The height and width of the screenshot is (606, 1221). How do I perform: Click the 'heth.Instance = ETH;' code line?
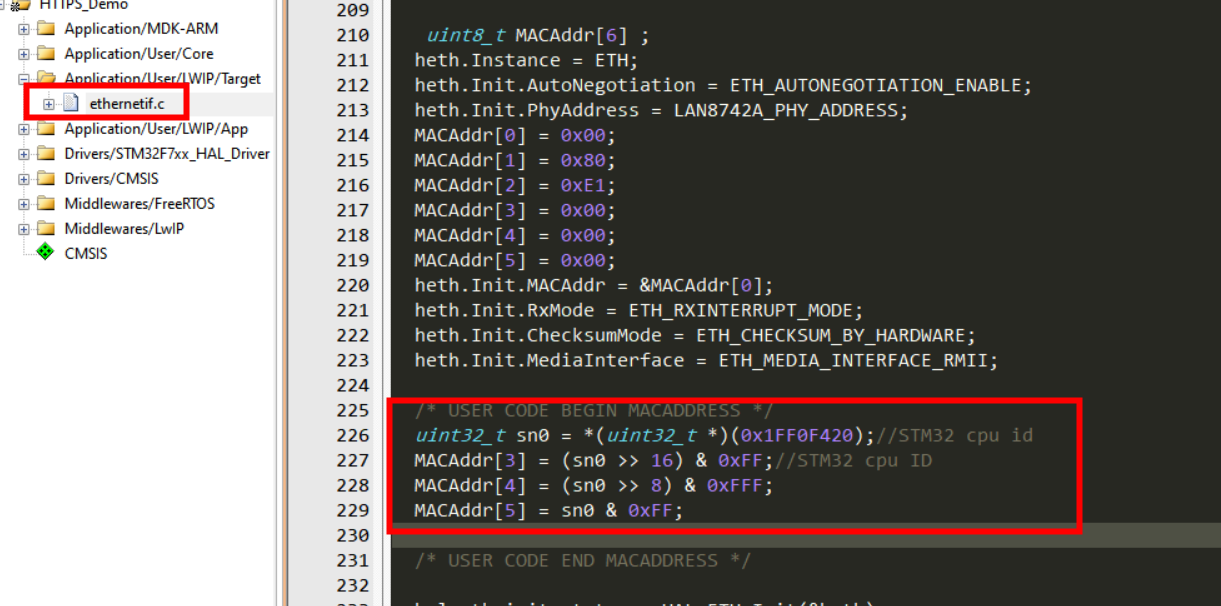tap(526, 60)
